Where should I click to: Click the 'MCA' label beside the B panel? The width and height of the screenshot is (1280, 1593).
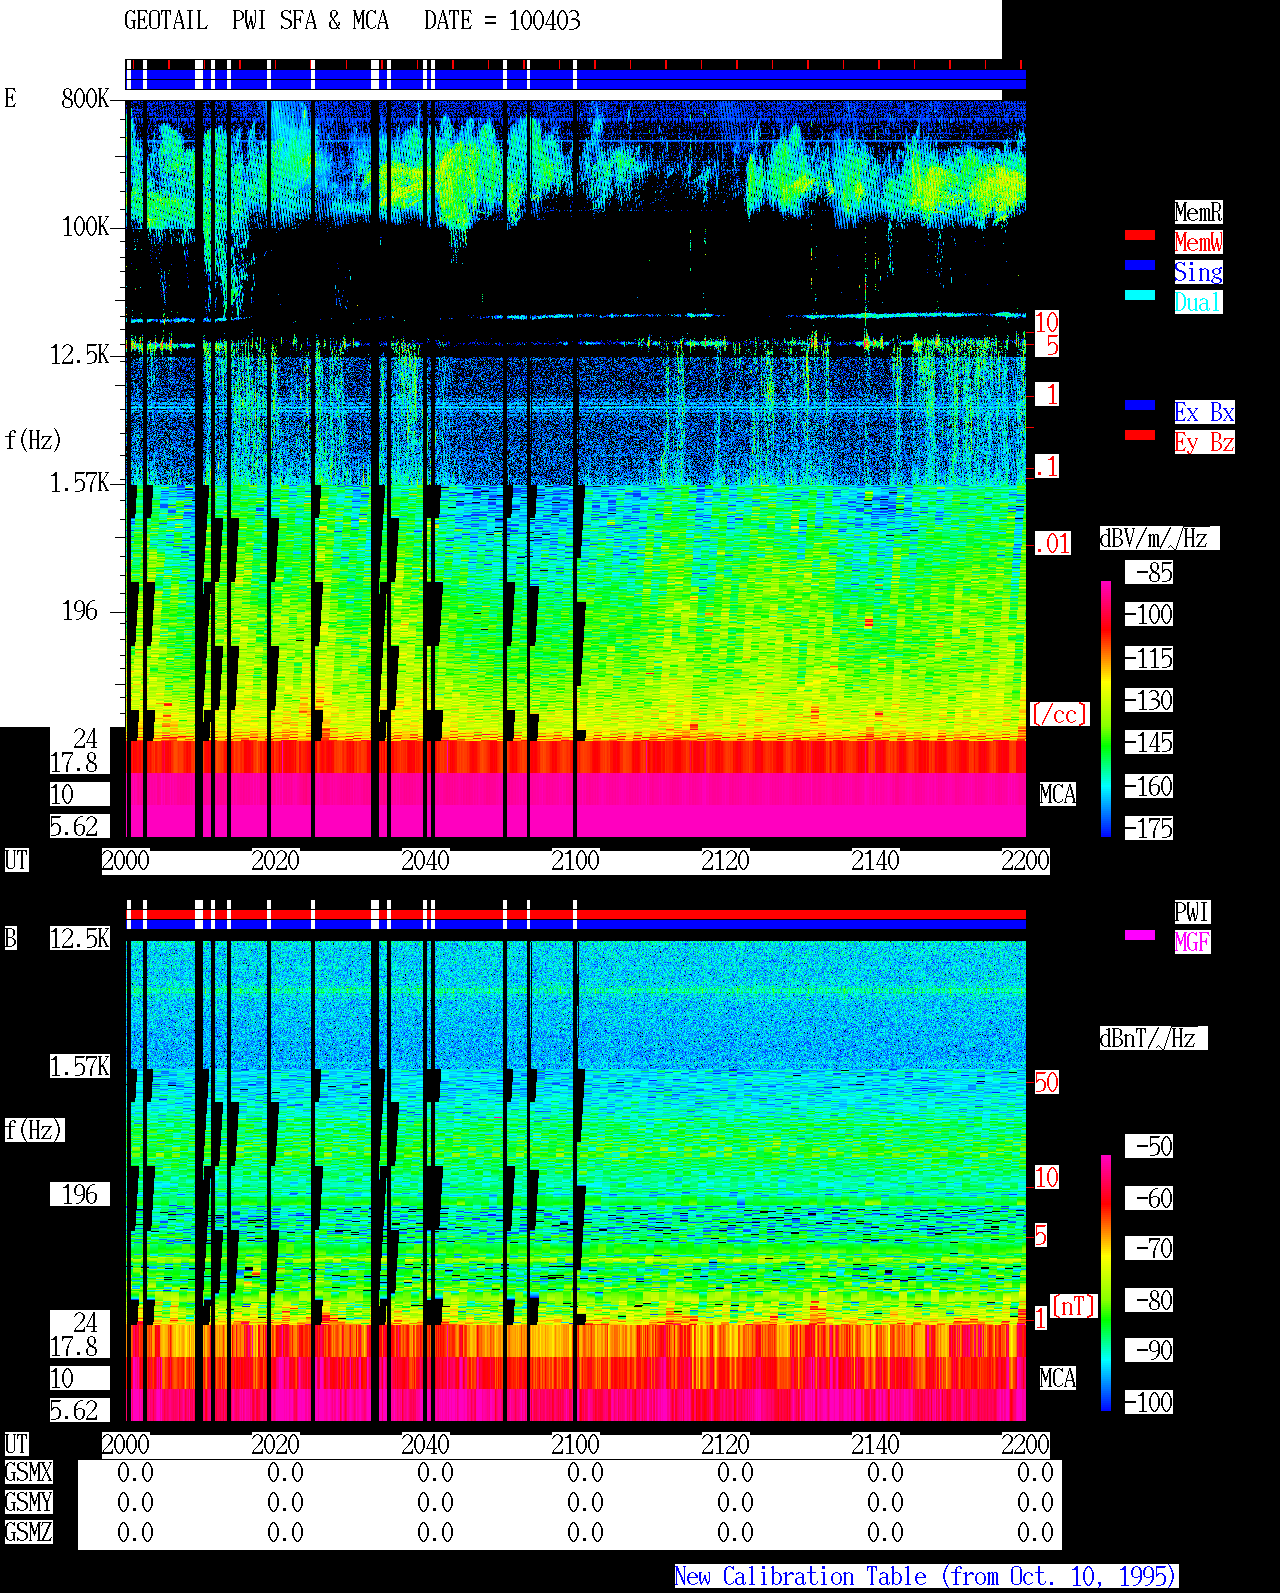point(1058,1378)
